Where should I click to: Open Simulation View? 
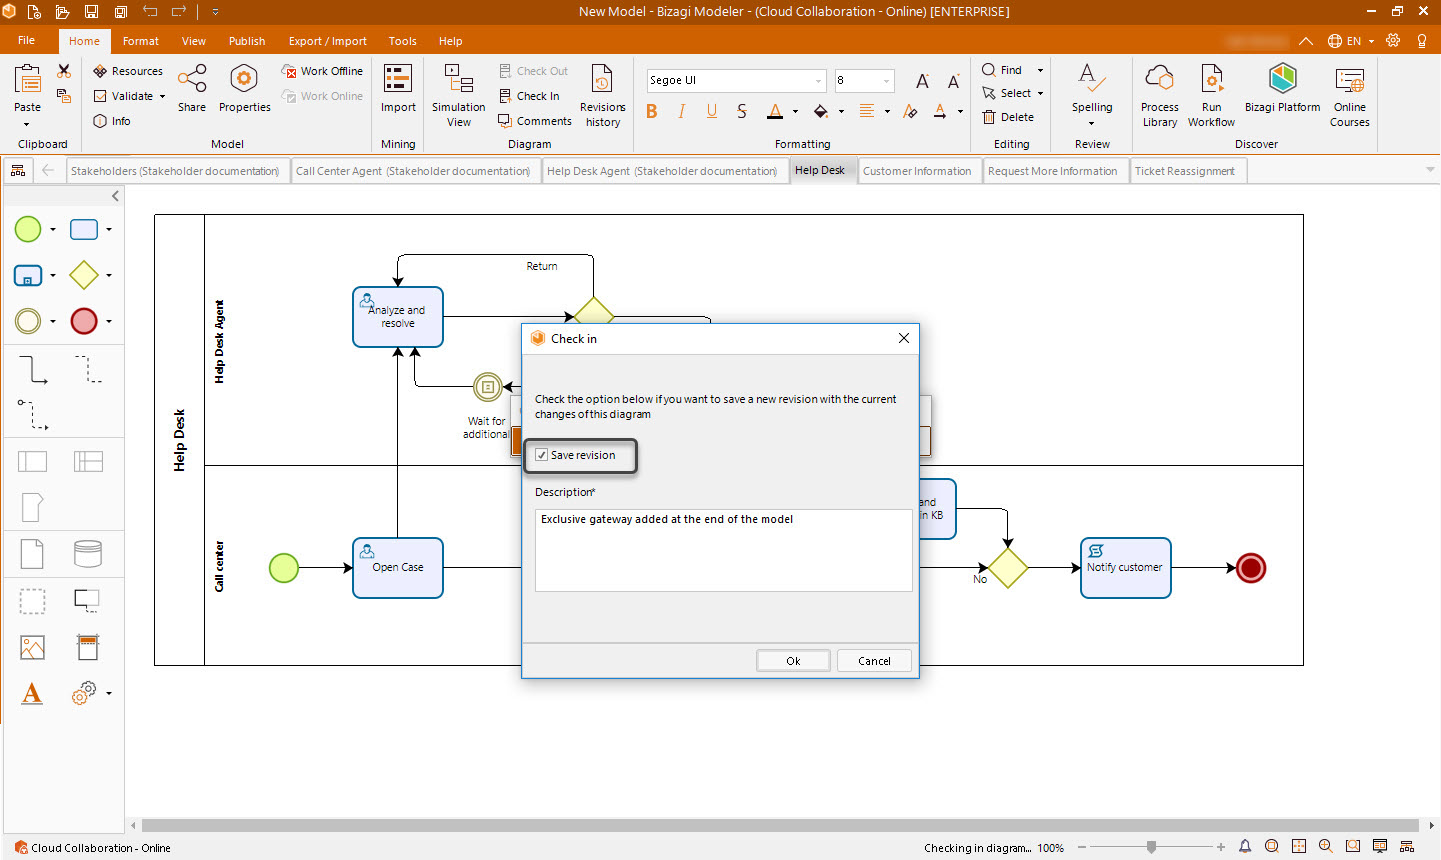point(459,96)
